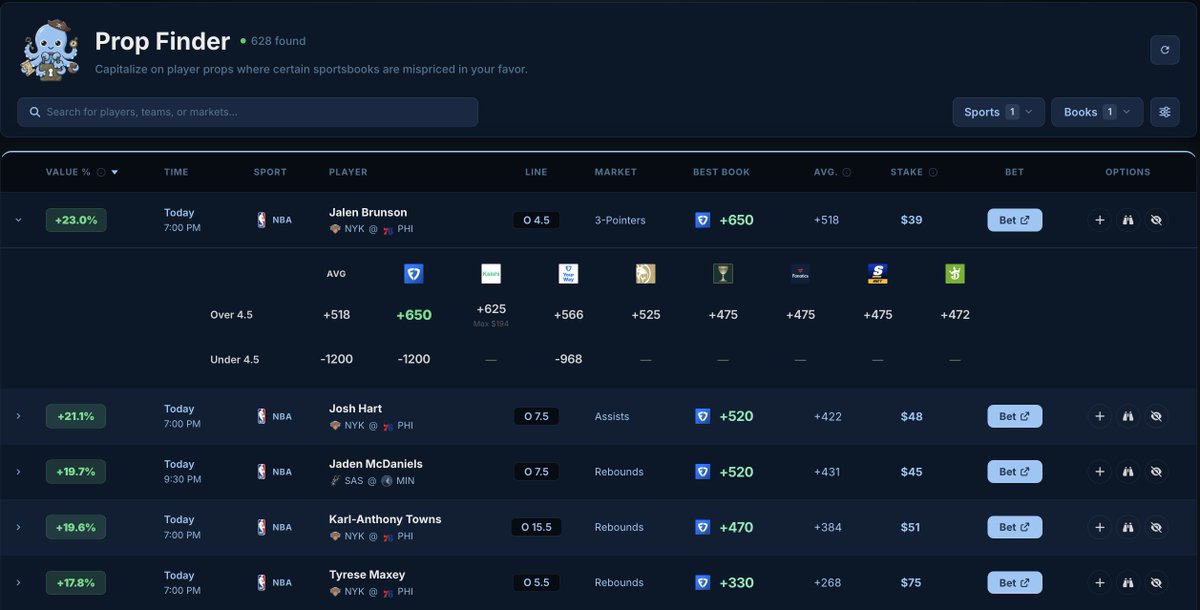Open binoculars view for Jalen Brunson
Image resolution: width=1200 pixels, height=610 pixels.
pos(1128,220)
